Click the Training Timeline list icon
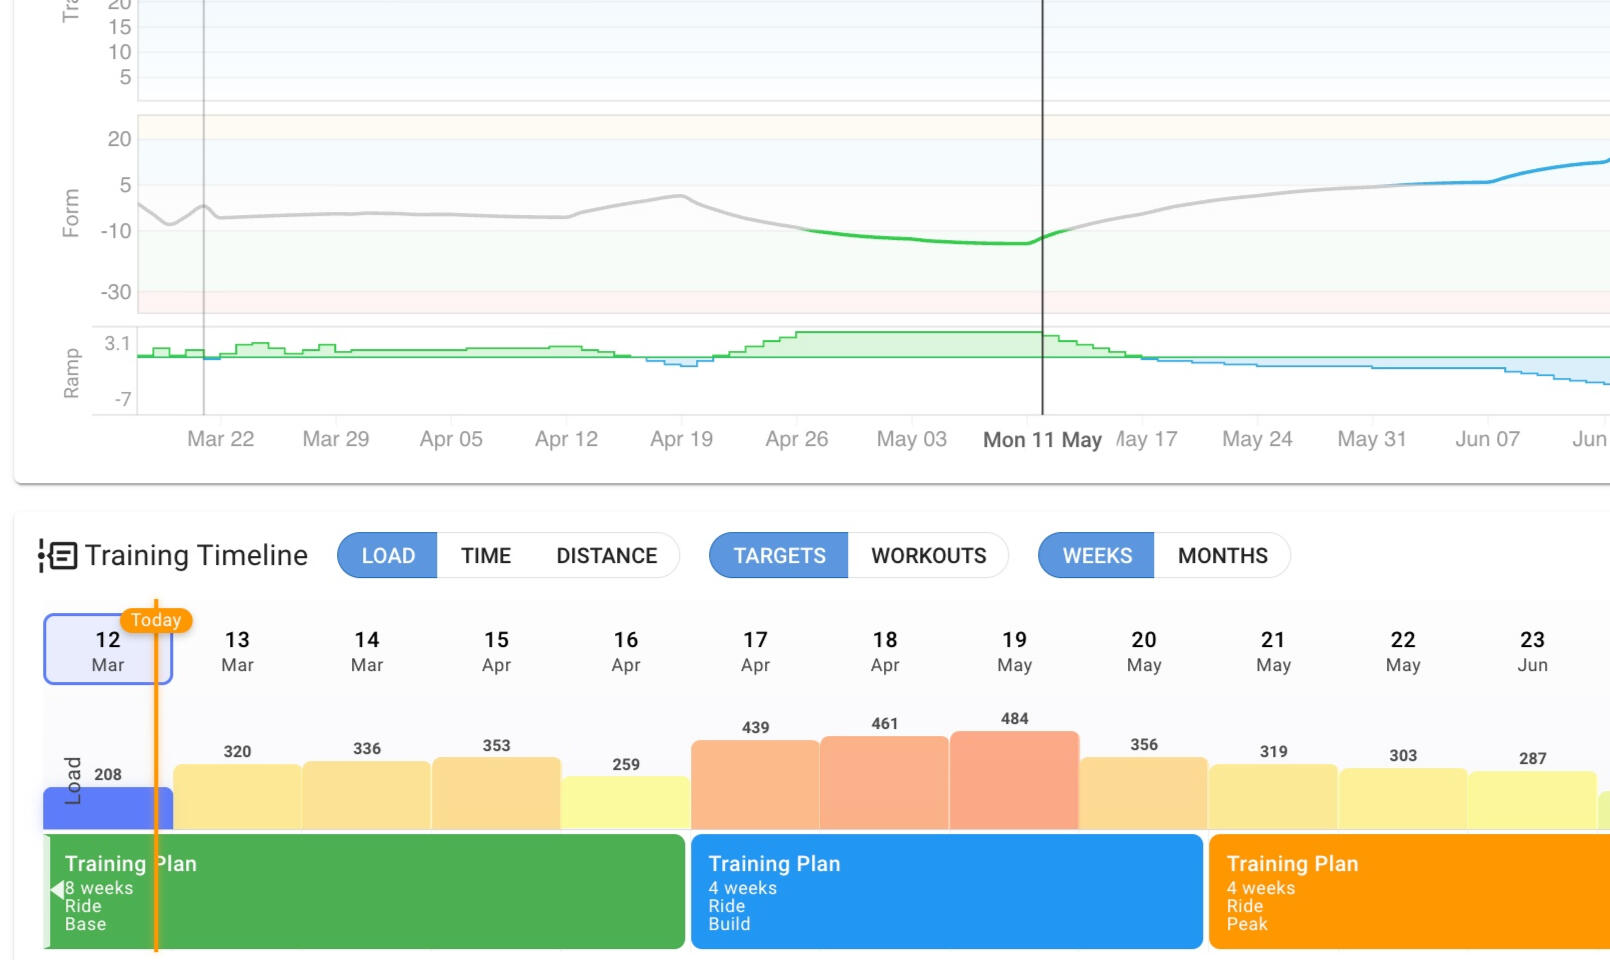 pos(57,555)
